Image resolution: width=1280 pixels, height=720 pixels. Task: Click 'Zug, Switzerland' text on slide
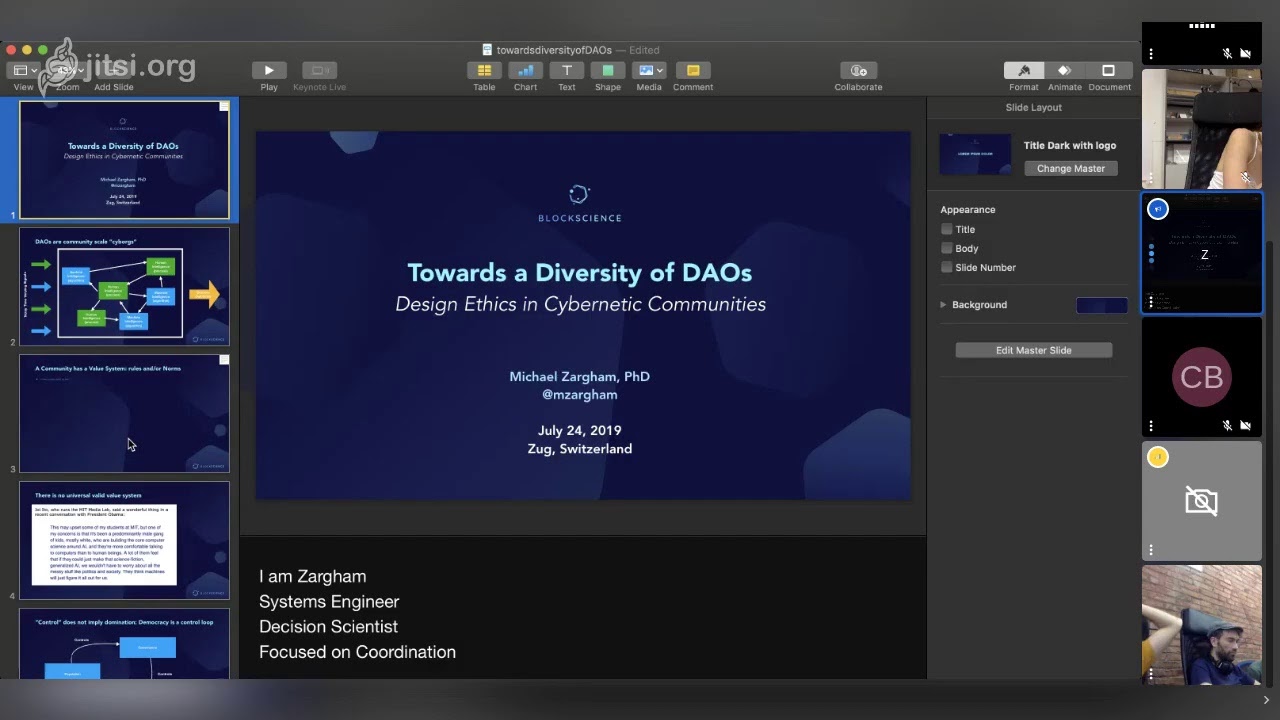pyautogui.click(x=580, y=448)
